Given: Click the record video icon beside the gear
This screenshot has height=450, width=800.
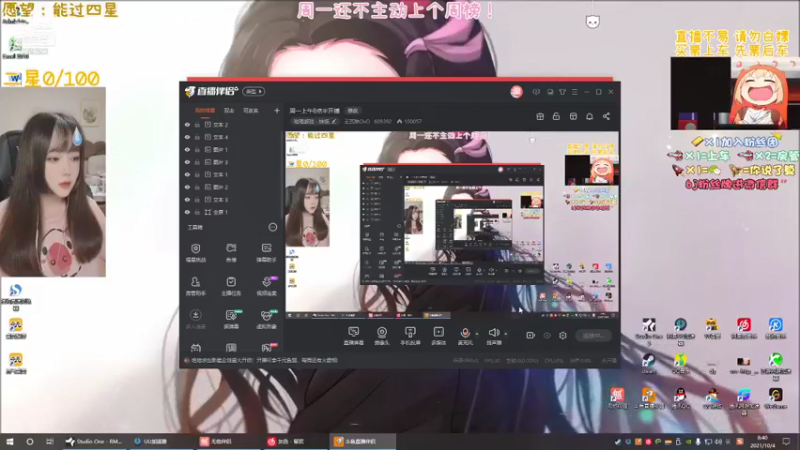Looking at the screenshot, I should pos(531,336).
